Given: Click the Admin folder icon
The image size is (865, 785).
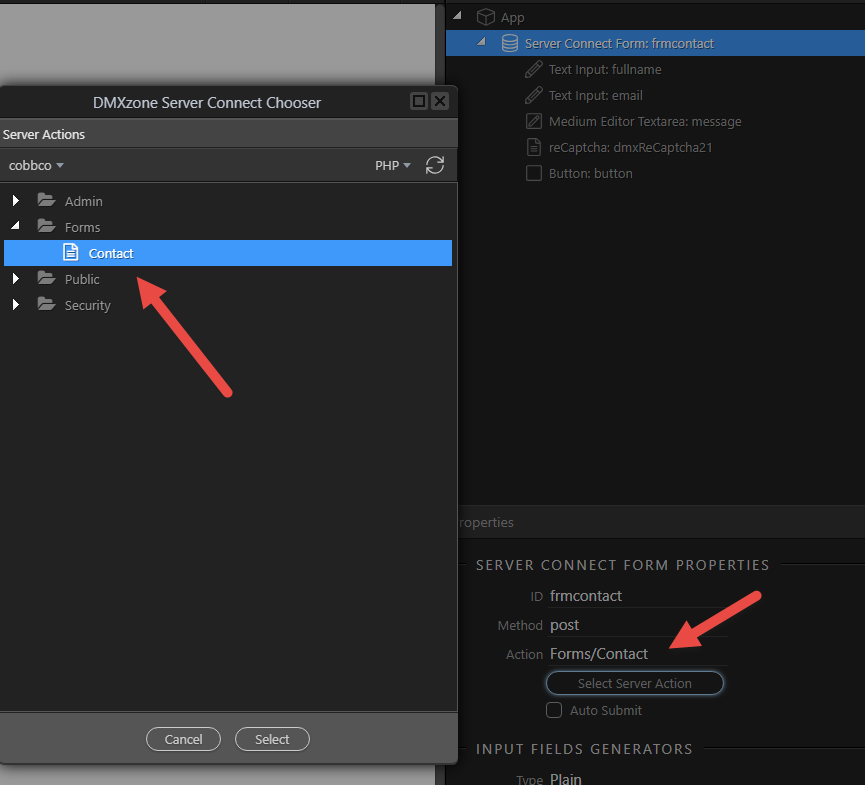Looking at the screenshot, I should 46,200.
